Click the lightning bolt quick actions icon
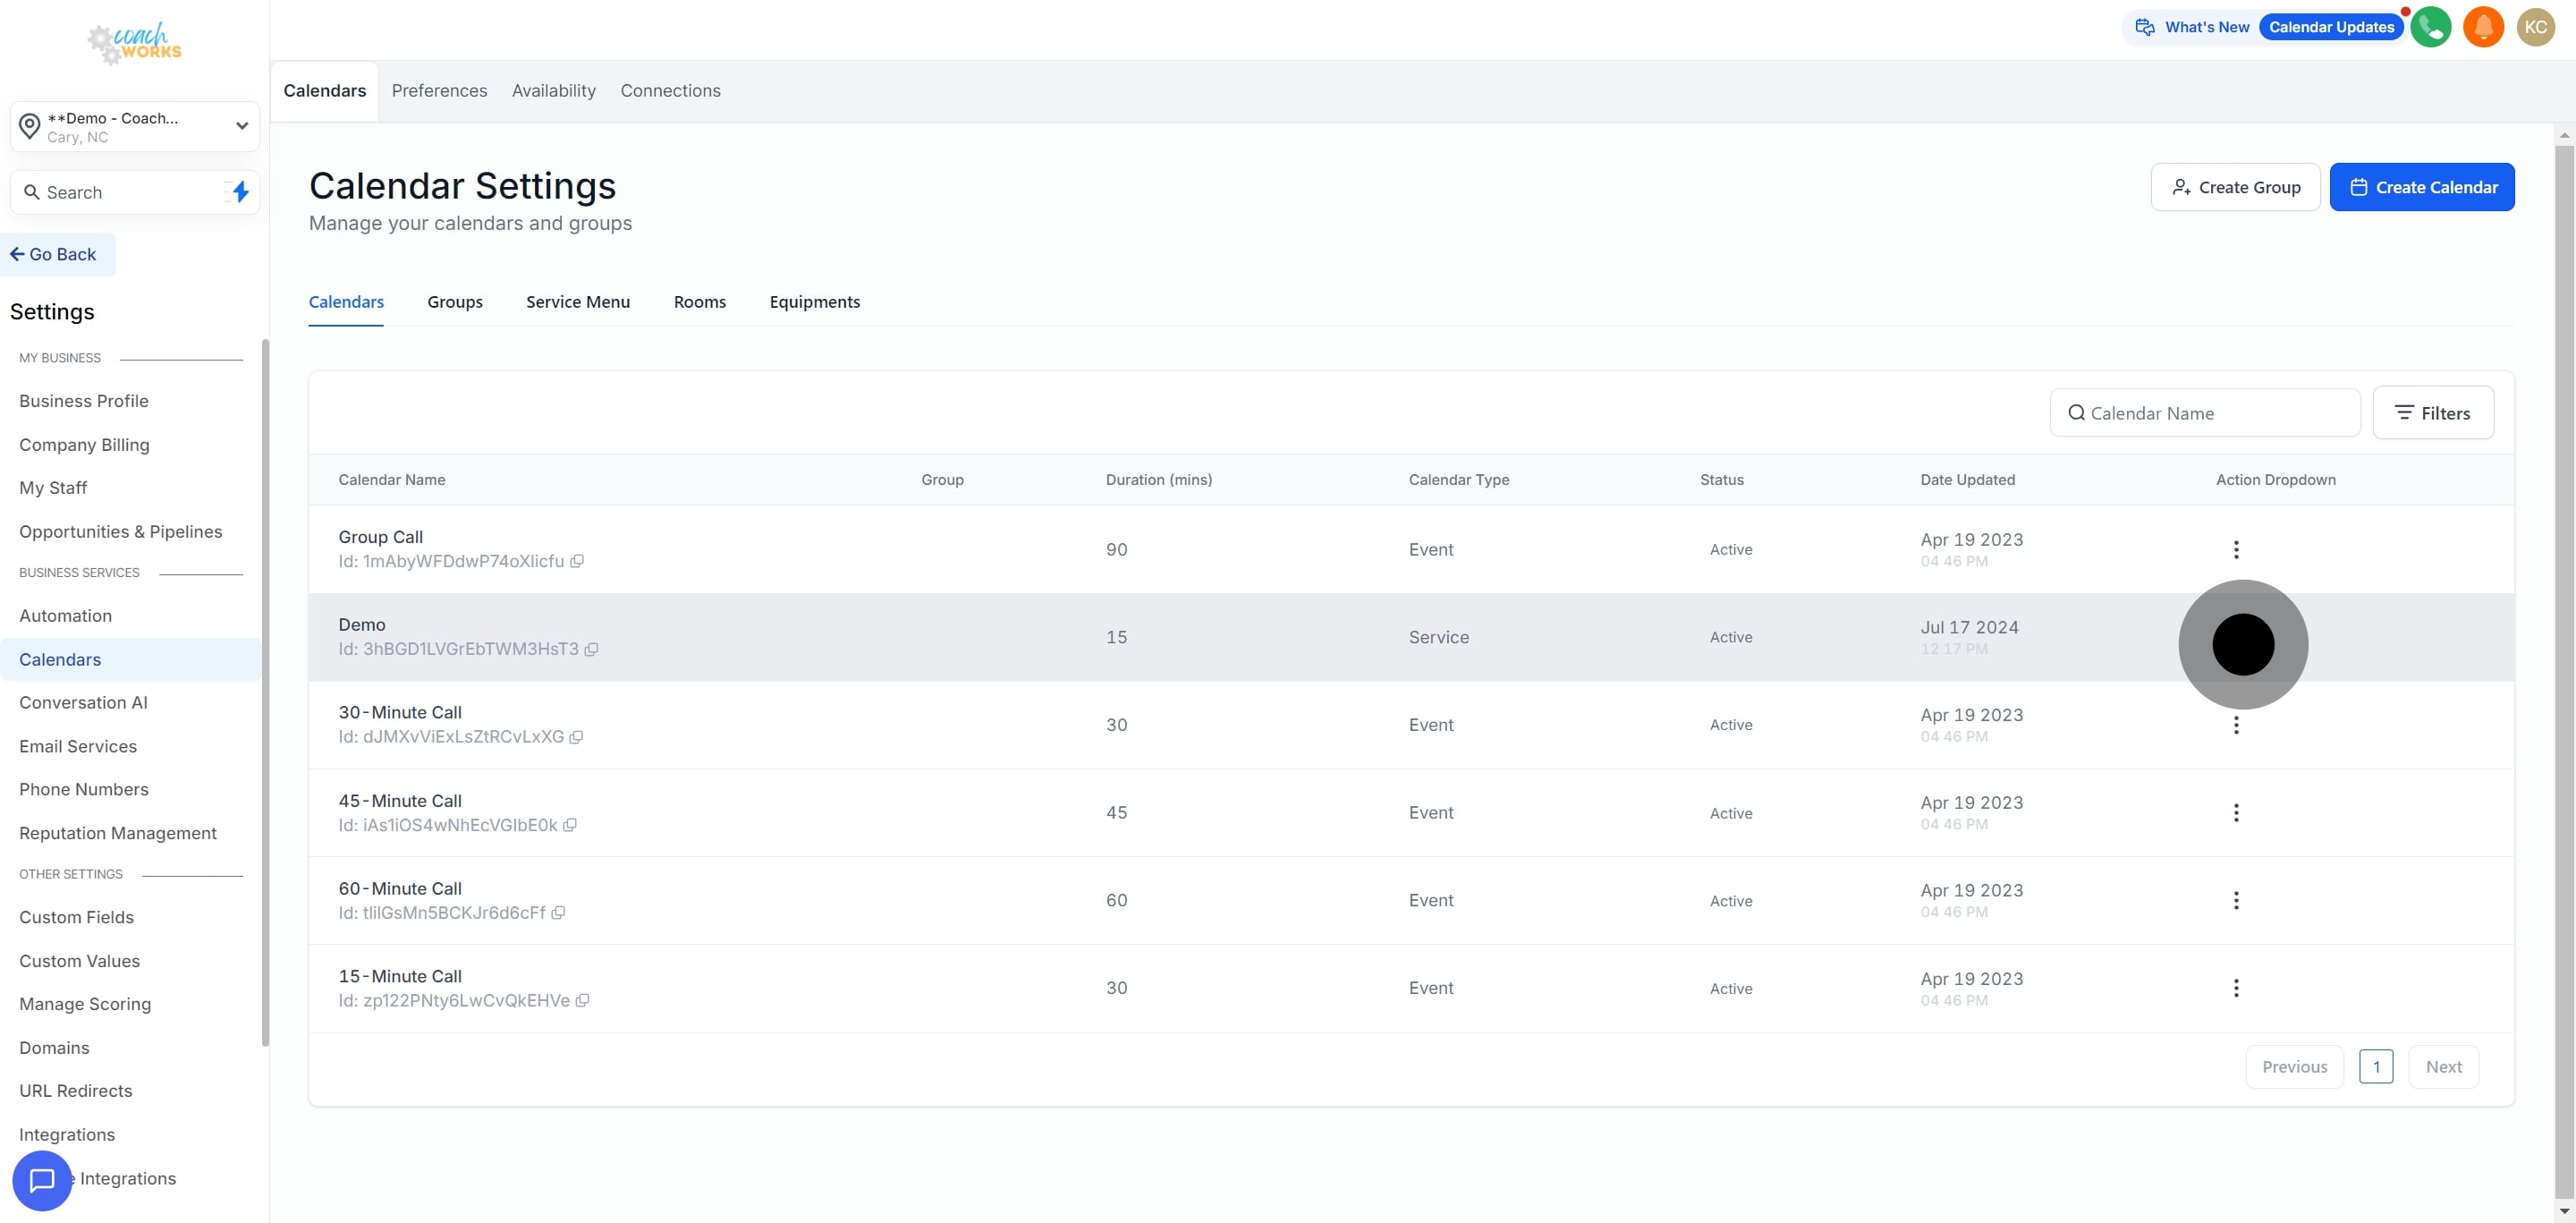 pos(240,192)
